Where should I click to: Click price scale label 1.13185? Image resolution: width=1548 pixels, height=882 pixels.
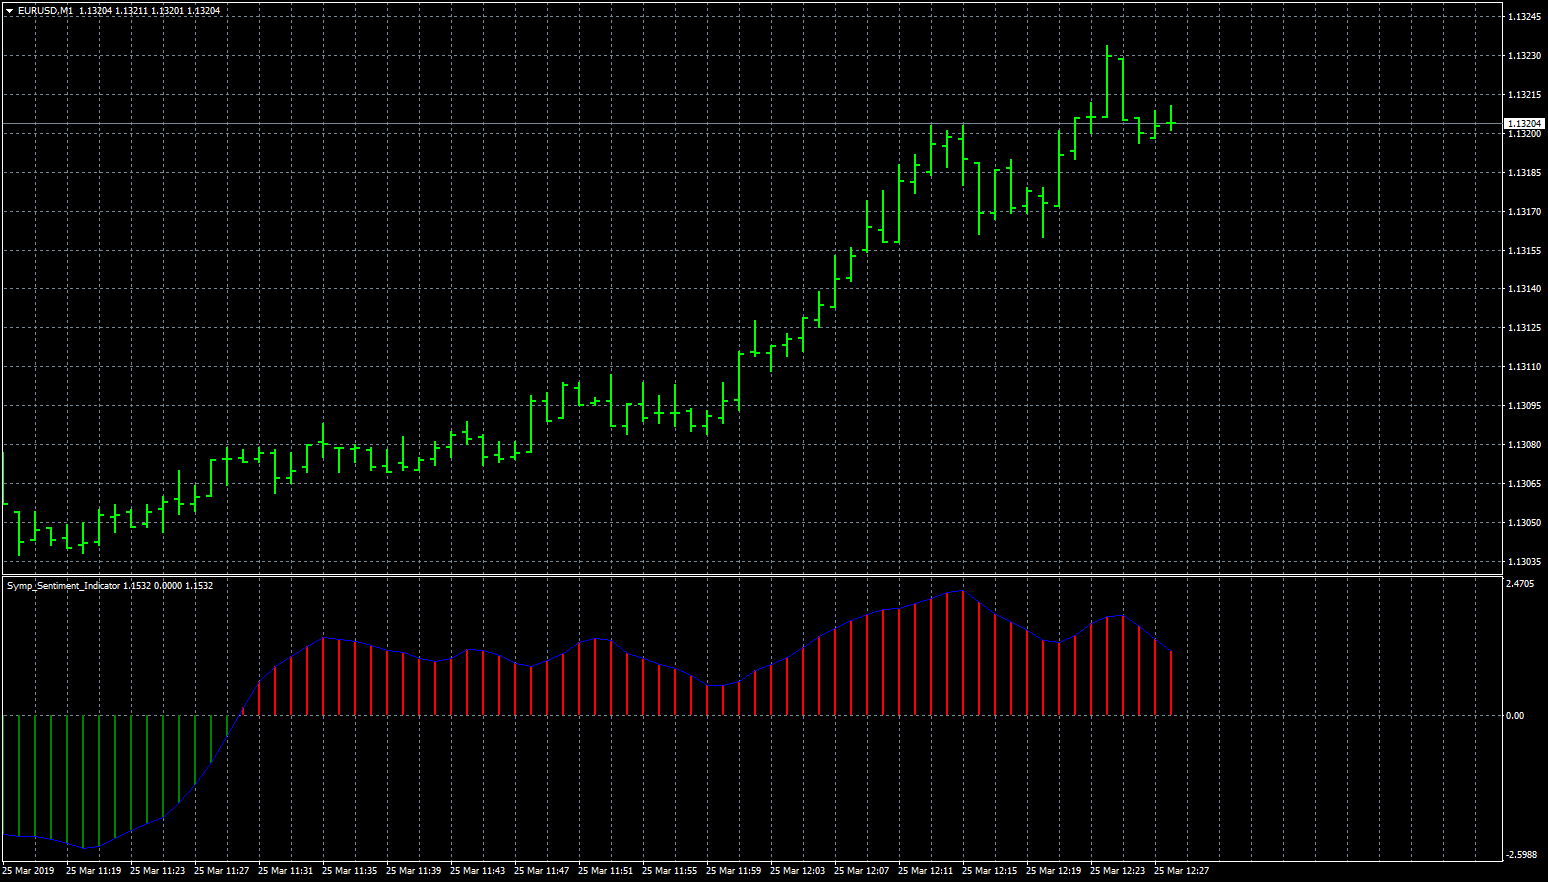[1524, 173]
